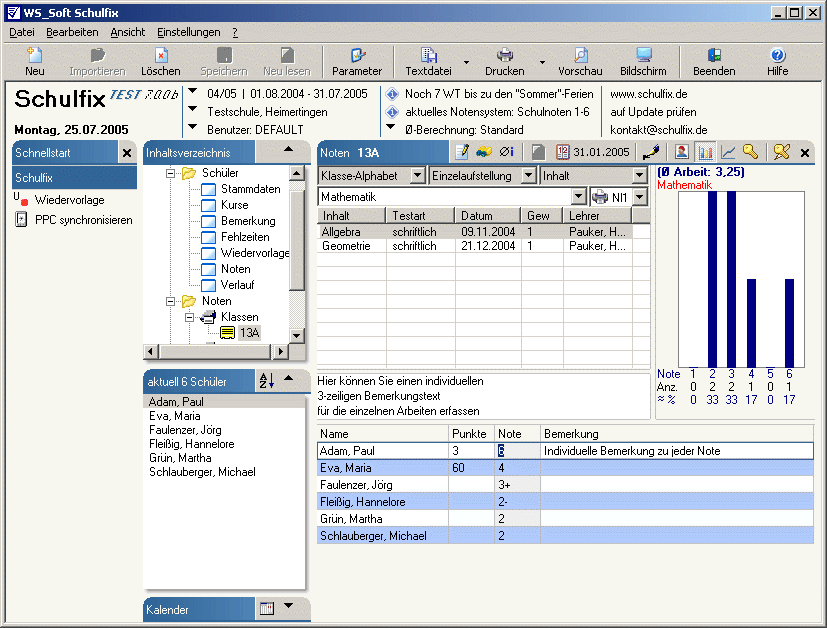
Task: Select the line chart view icon
Action: point(728,152)
